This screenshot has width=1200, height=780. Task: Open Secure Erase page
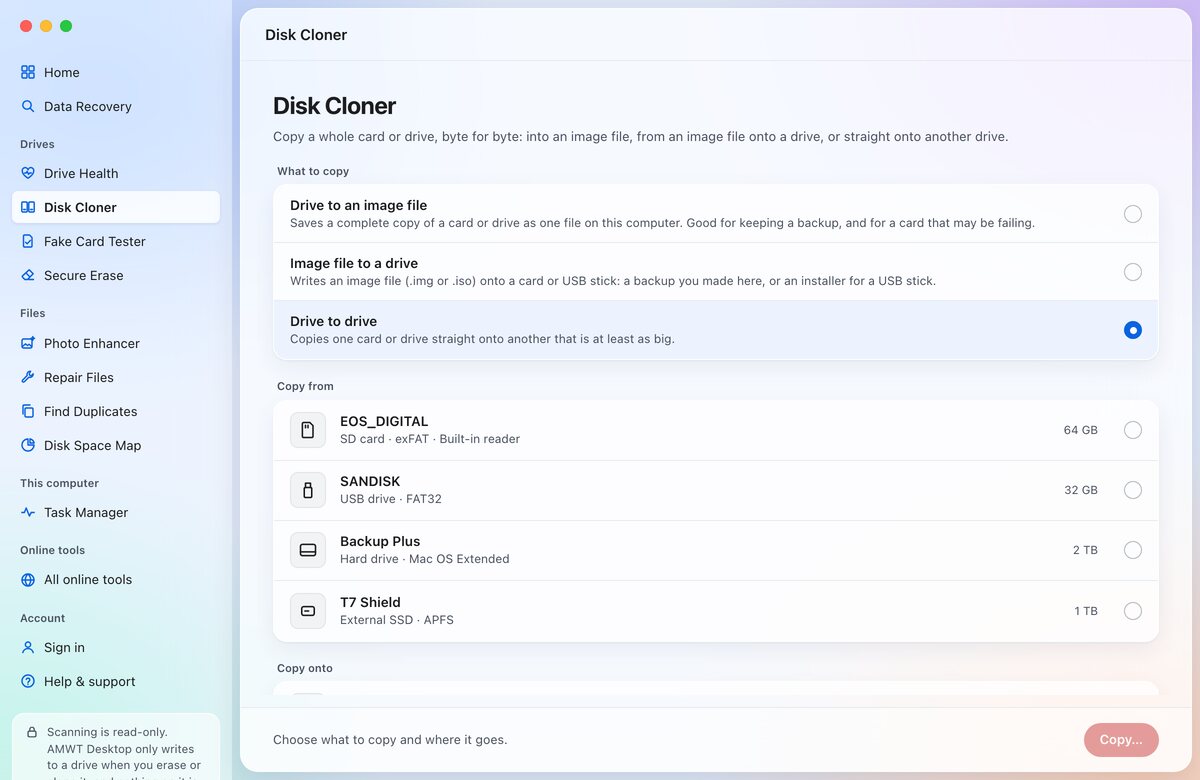coord(116,275)
